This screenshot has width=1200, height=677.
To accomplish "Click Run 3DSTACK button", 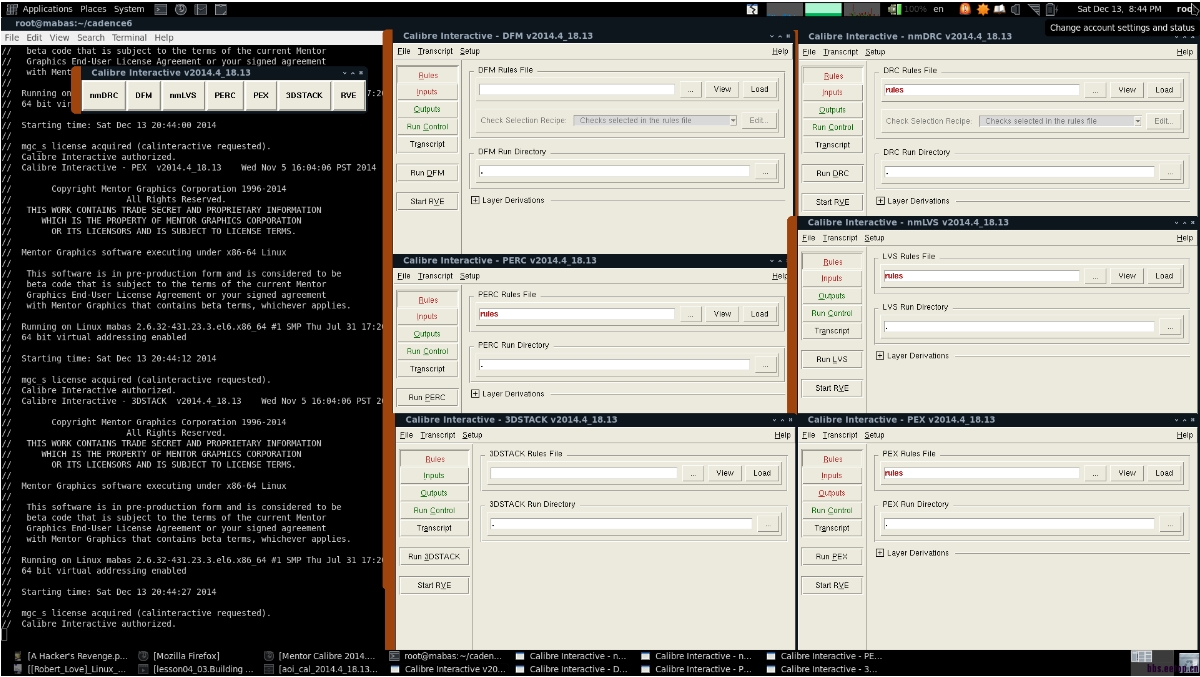I will tap(434, 557).
